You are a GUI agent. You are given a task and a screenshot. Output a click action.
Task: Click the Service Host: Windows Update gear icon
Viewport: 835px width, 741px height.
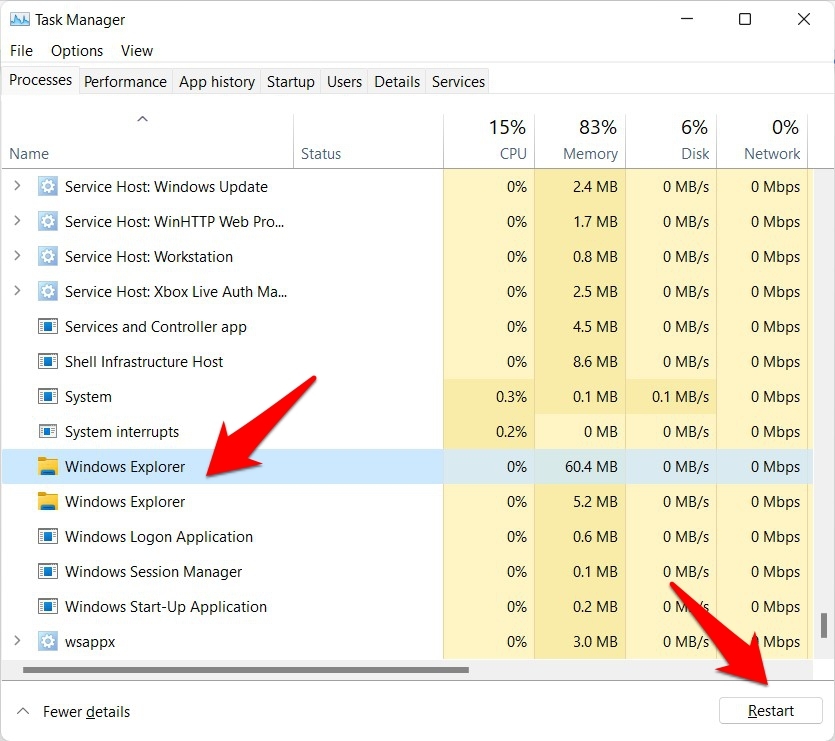point(48,187)
